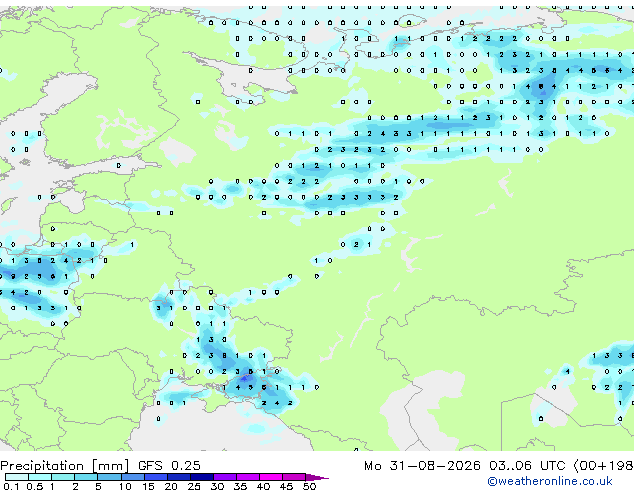Click the 10–15 mm legend swatch
Screen dimensions: 634x490
pos(132,477)
